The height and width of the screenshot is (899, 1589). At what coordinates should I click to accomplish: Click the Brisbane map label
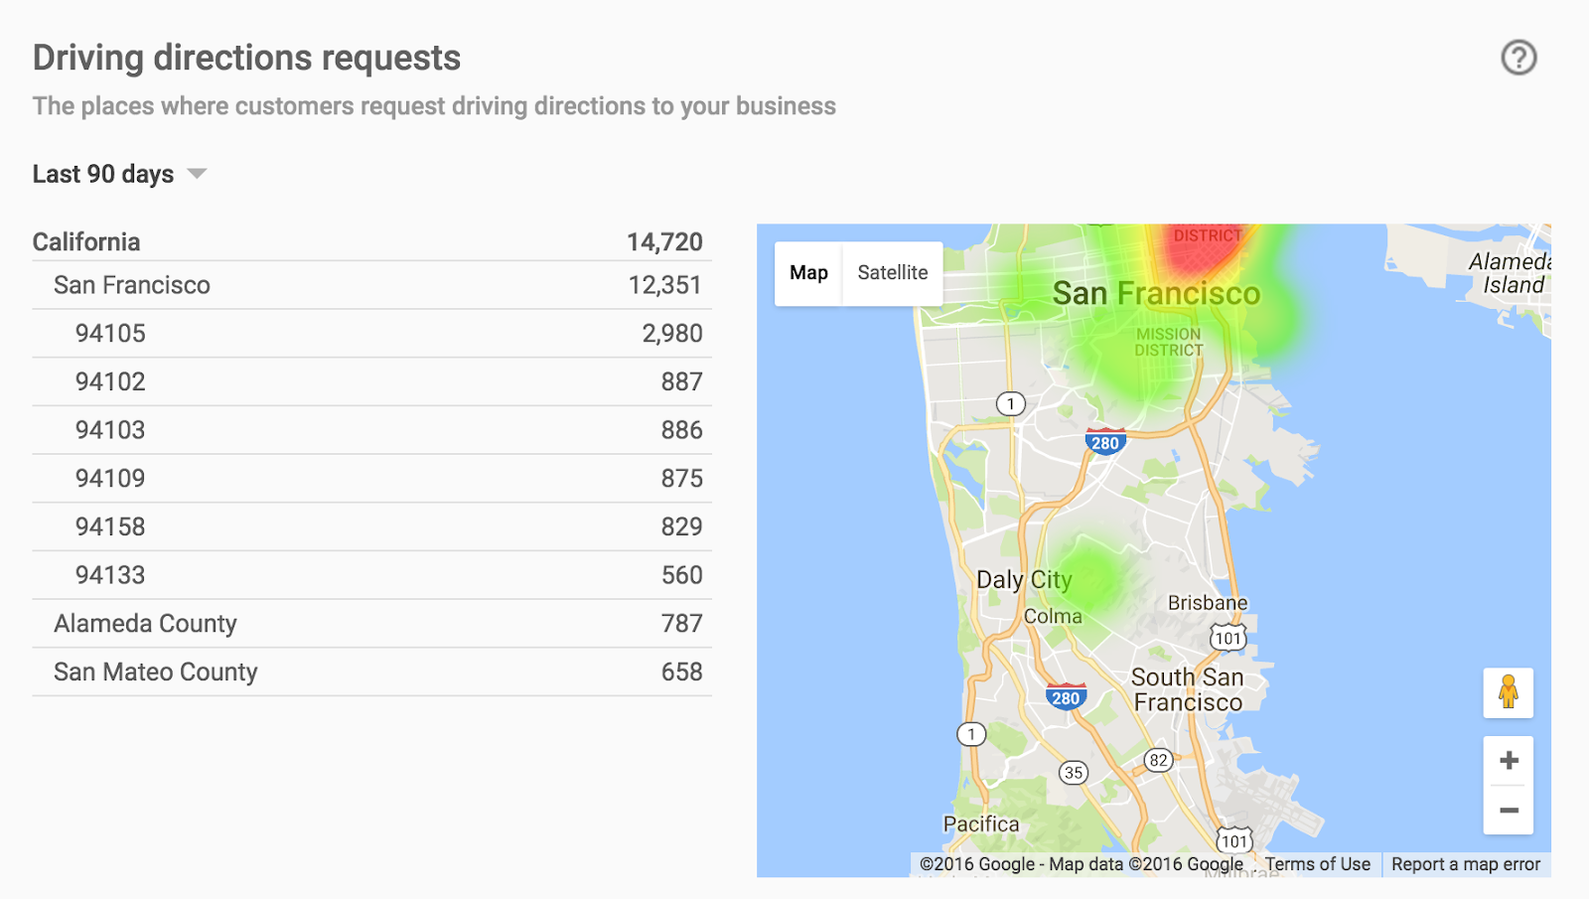point(1207,603)
